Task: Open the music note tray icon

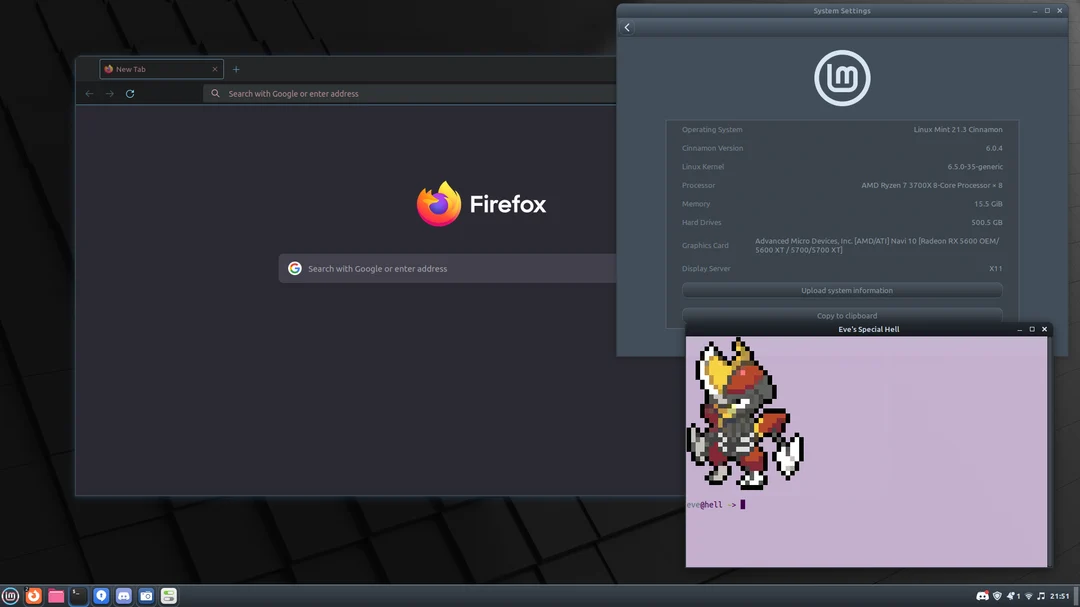Action: point(1042,595)
